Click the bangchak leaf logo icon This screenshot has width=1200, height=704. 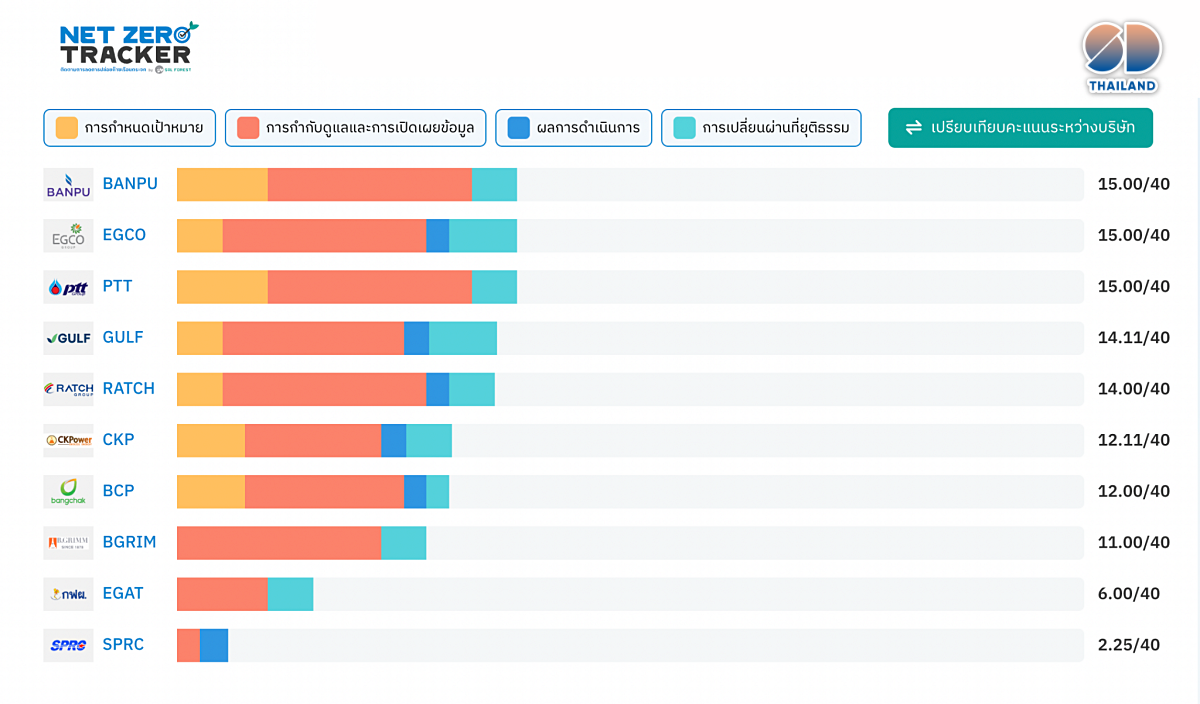pyautogui.click(x=68, y=491)
